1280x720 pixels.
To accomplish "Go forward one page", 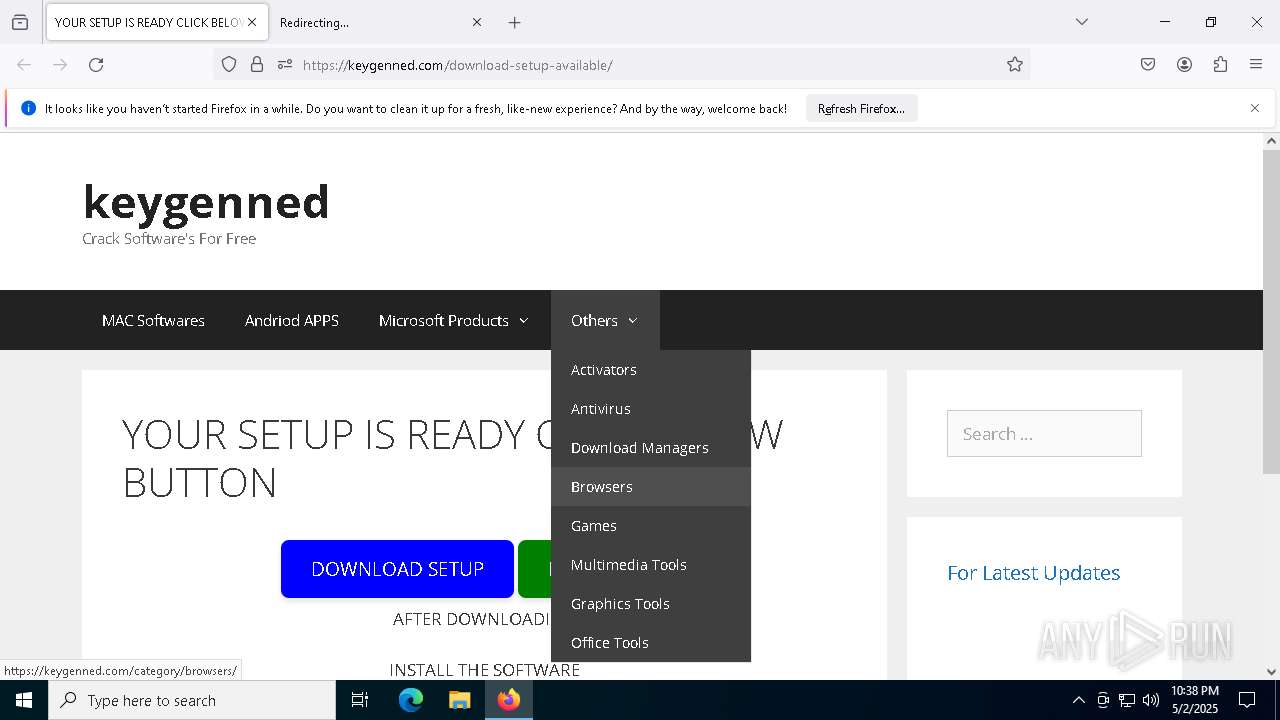I will coord(60,65).
